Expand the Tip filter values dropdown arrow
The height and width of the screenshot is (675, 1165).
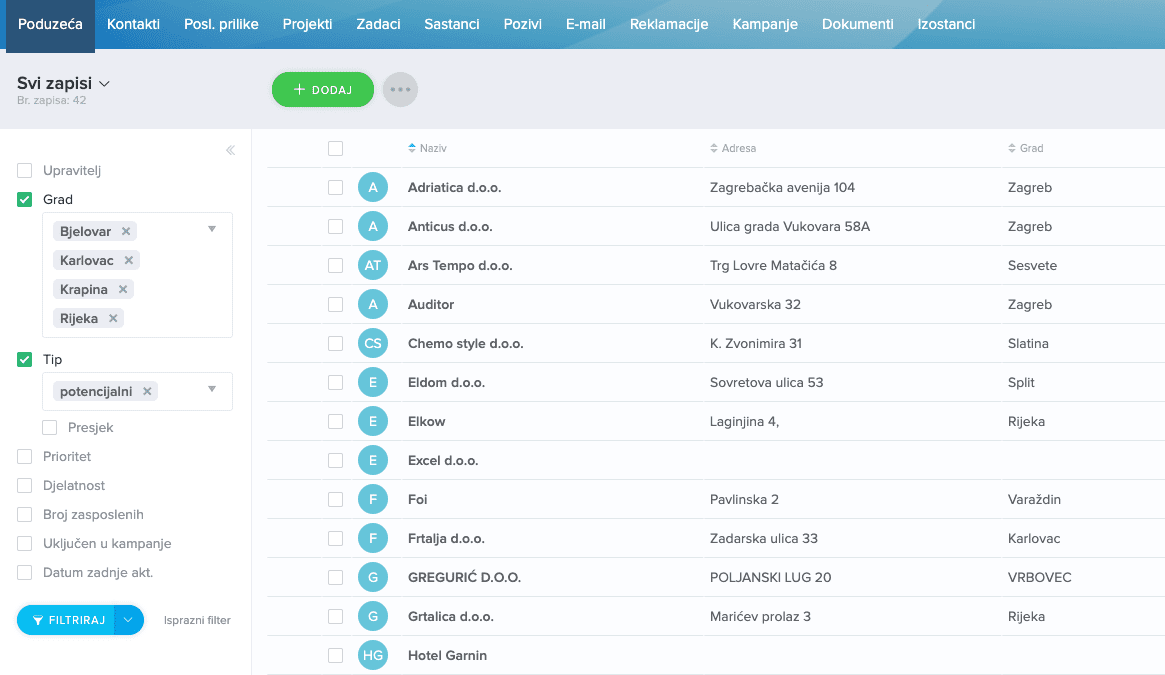tap(212, 389)
